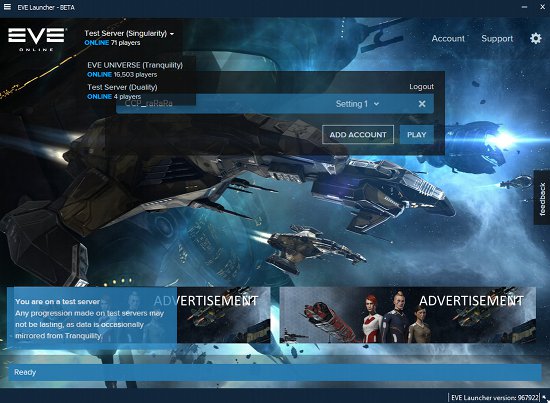Open the Setting 1 profile dropdown

click(357, 104)
